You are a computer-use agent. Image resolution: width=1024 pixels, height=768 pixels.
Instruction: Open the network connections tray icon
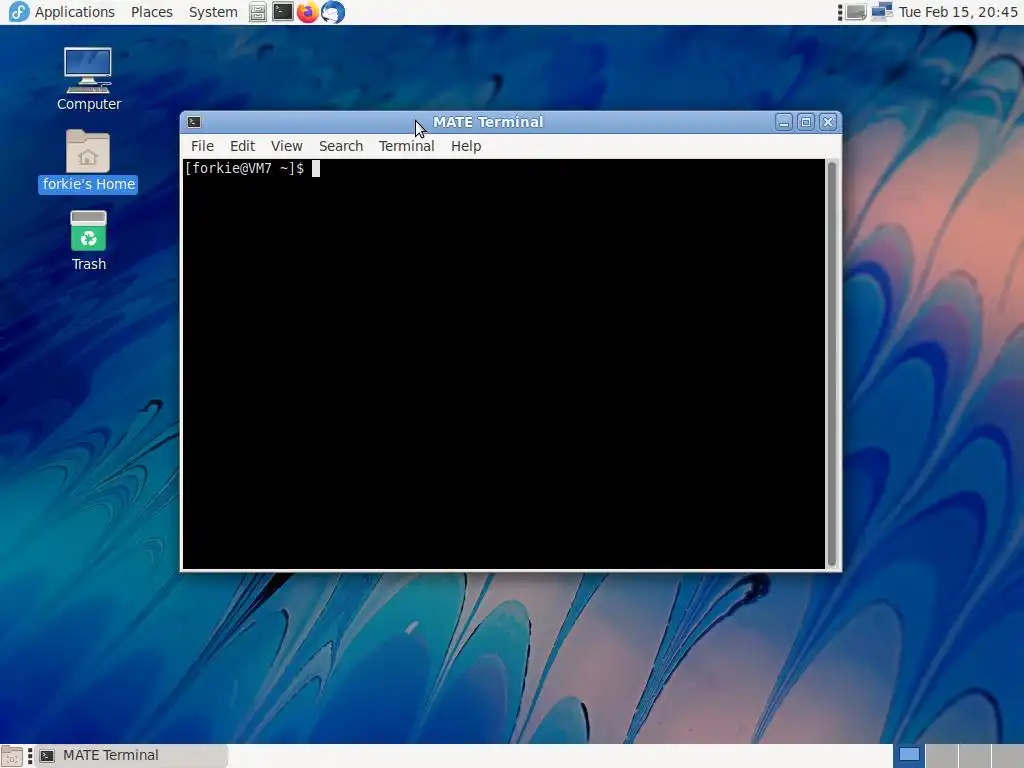882,12
